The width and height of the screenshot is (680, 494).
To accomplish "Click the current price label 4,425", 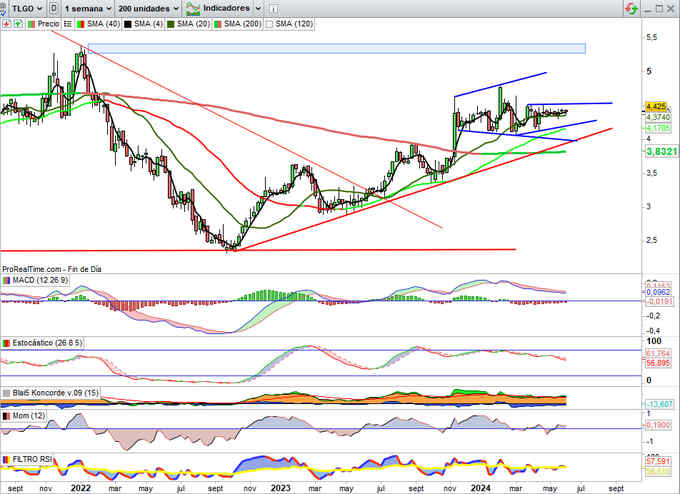I will [656, 107].
